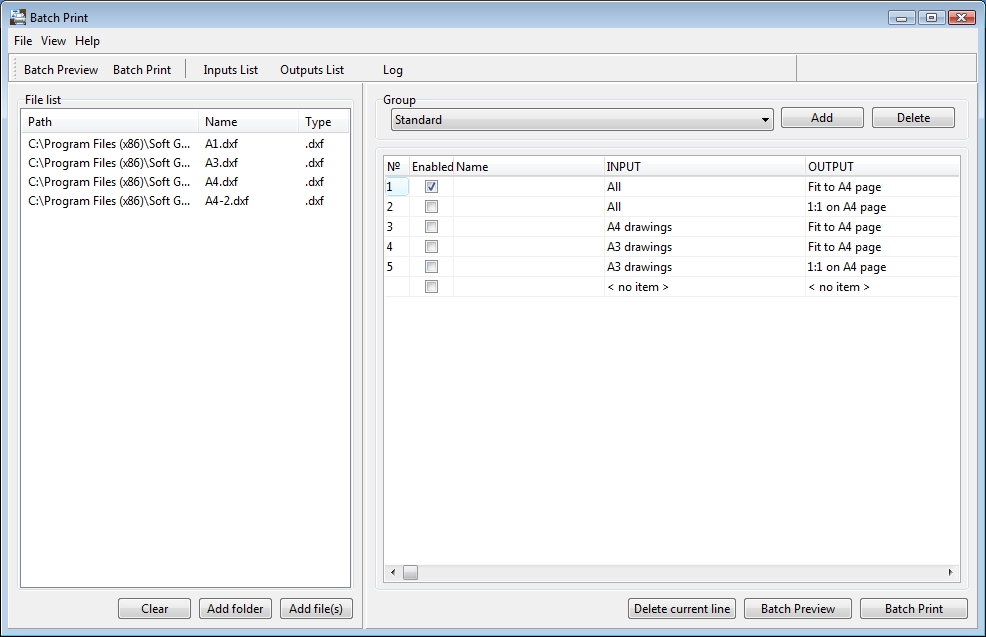This screenshot has width=986, height=637.
Task: Click the horizontal scrollbar right arrow
Action: pyautogui.click(x=950, y=573)
